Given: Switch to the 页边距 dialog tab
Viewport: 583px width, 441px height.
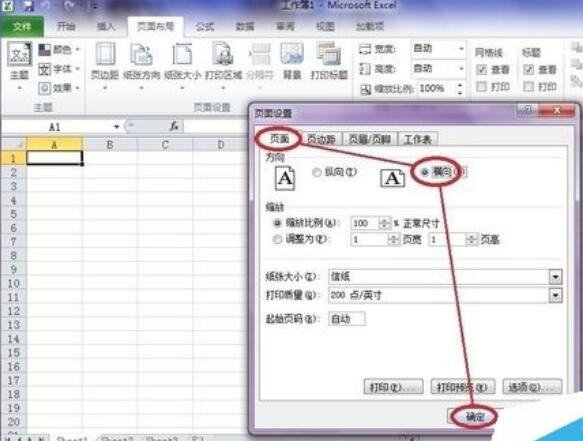Looking at the screenshot, I should [x=321, y=139].
